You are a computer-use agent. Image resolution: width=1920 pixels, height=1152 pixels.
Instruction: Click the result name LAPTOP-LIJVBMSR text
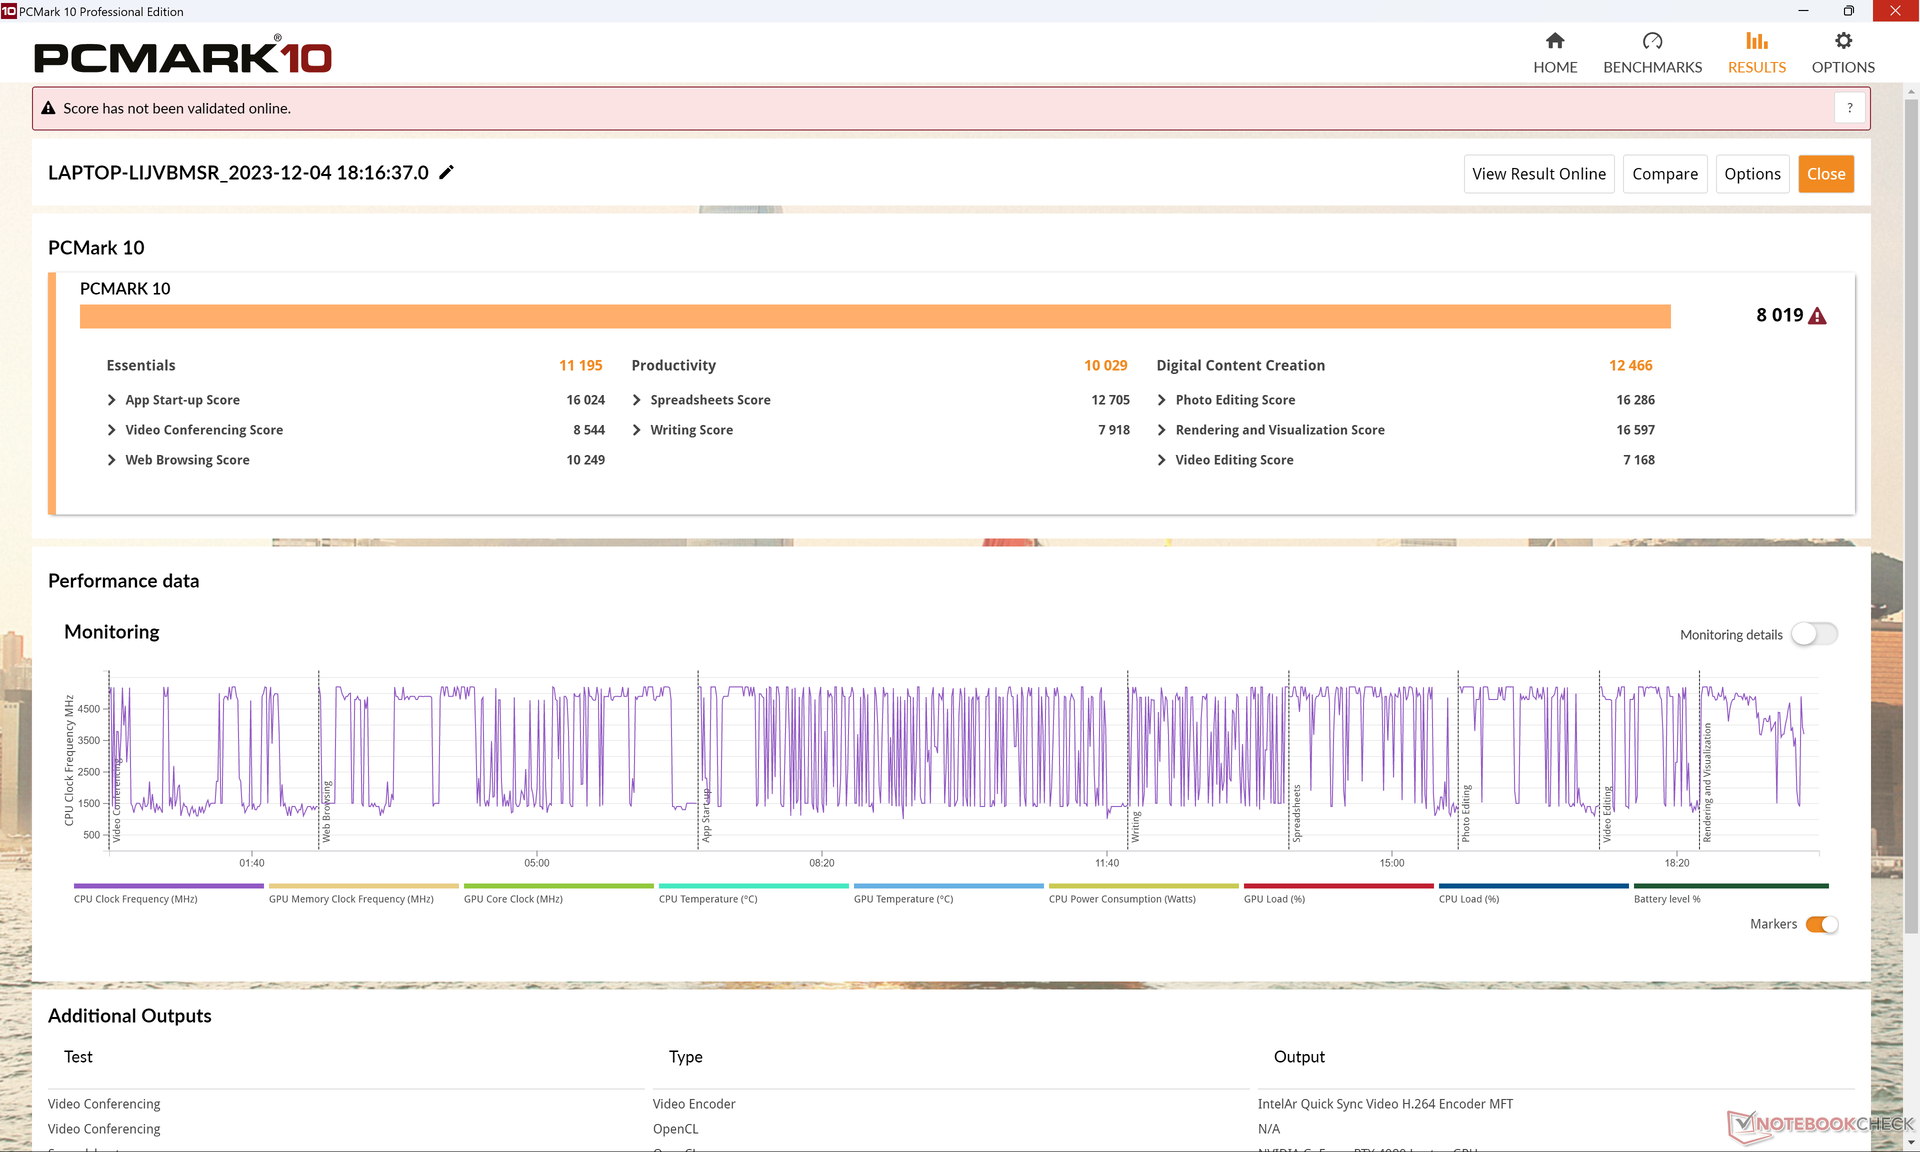238,172
